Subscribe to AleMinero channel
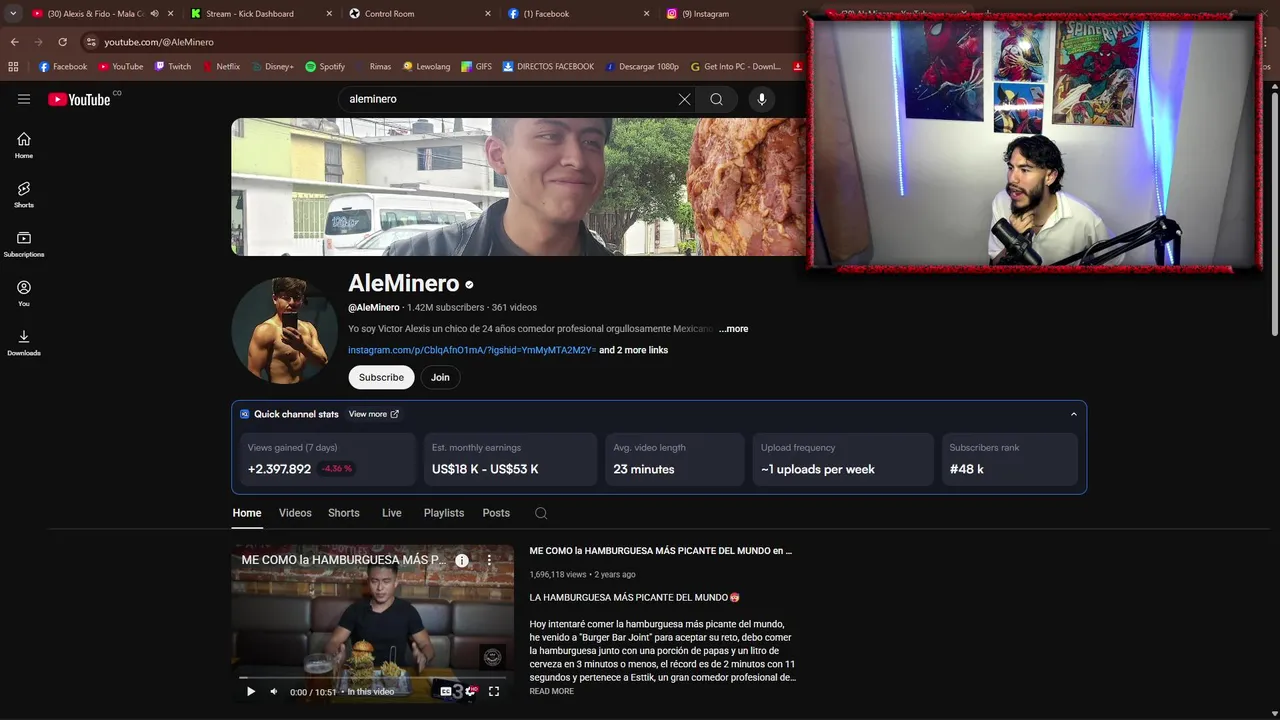This screenshot has width=1280, height=720. 381,377
